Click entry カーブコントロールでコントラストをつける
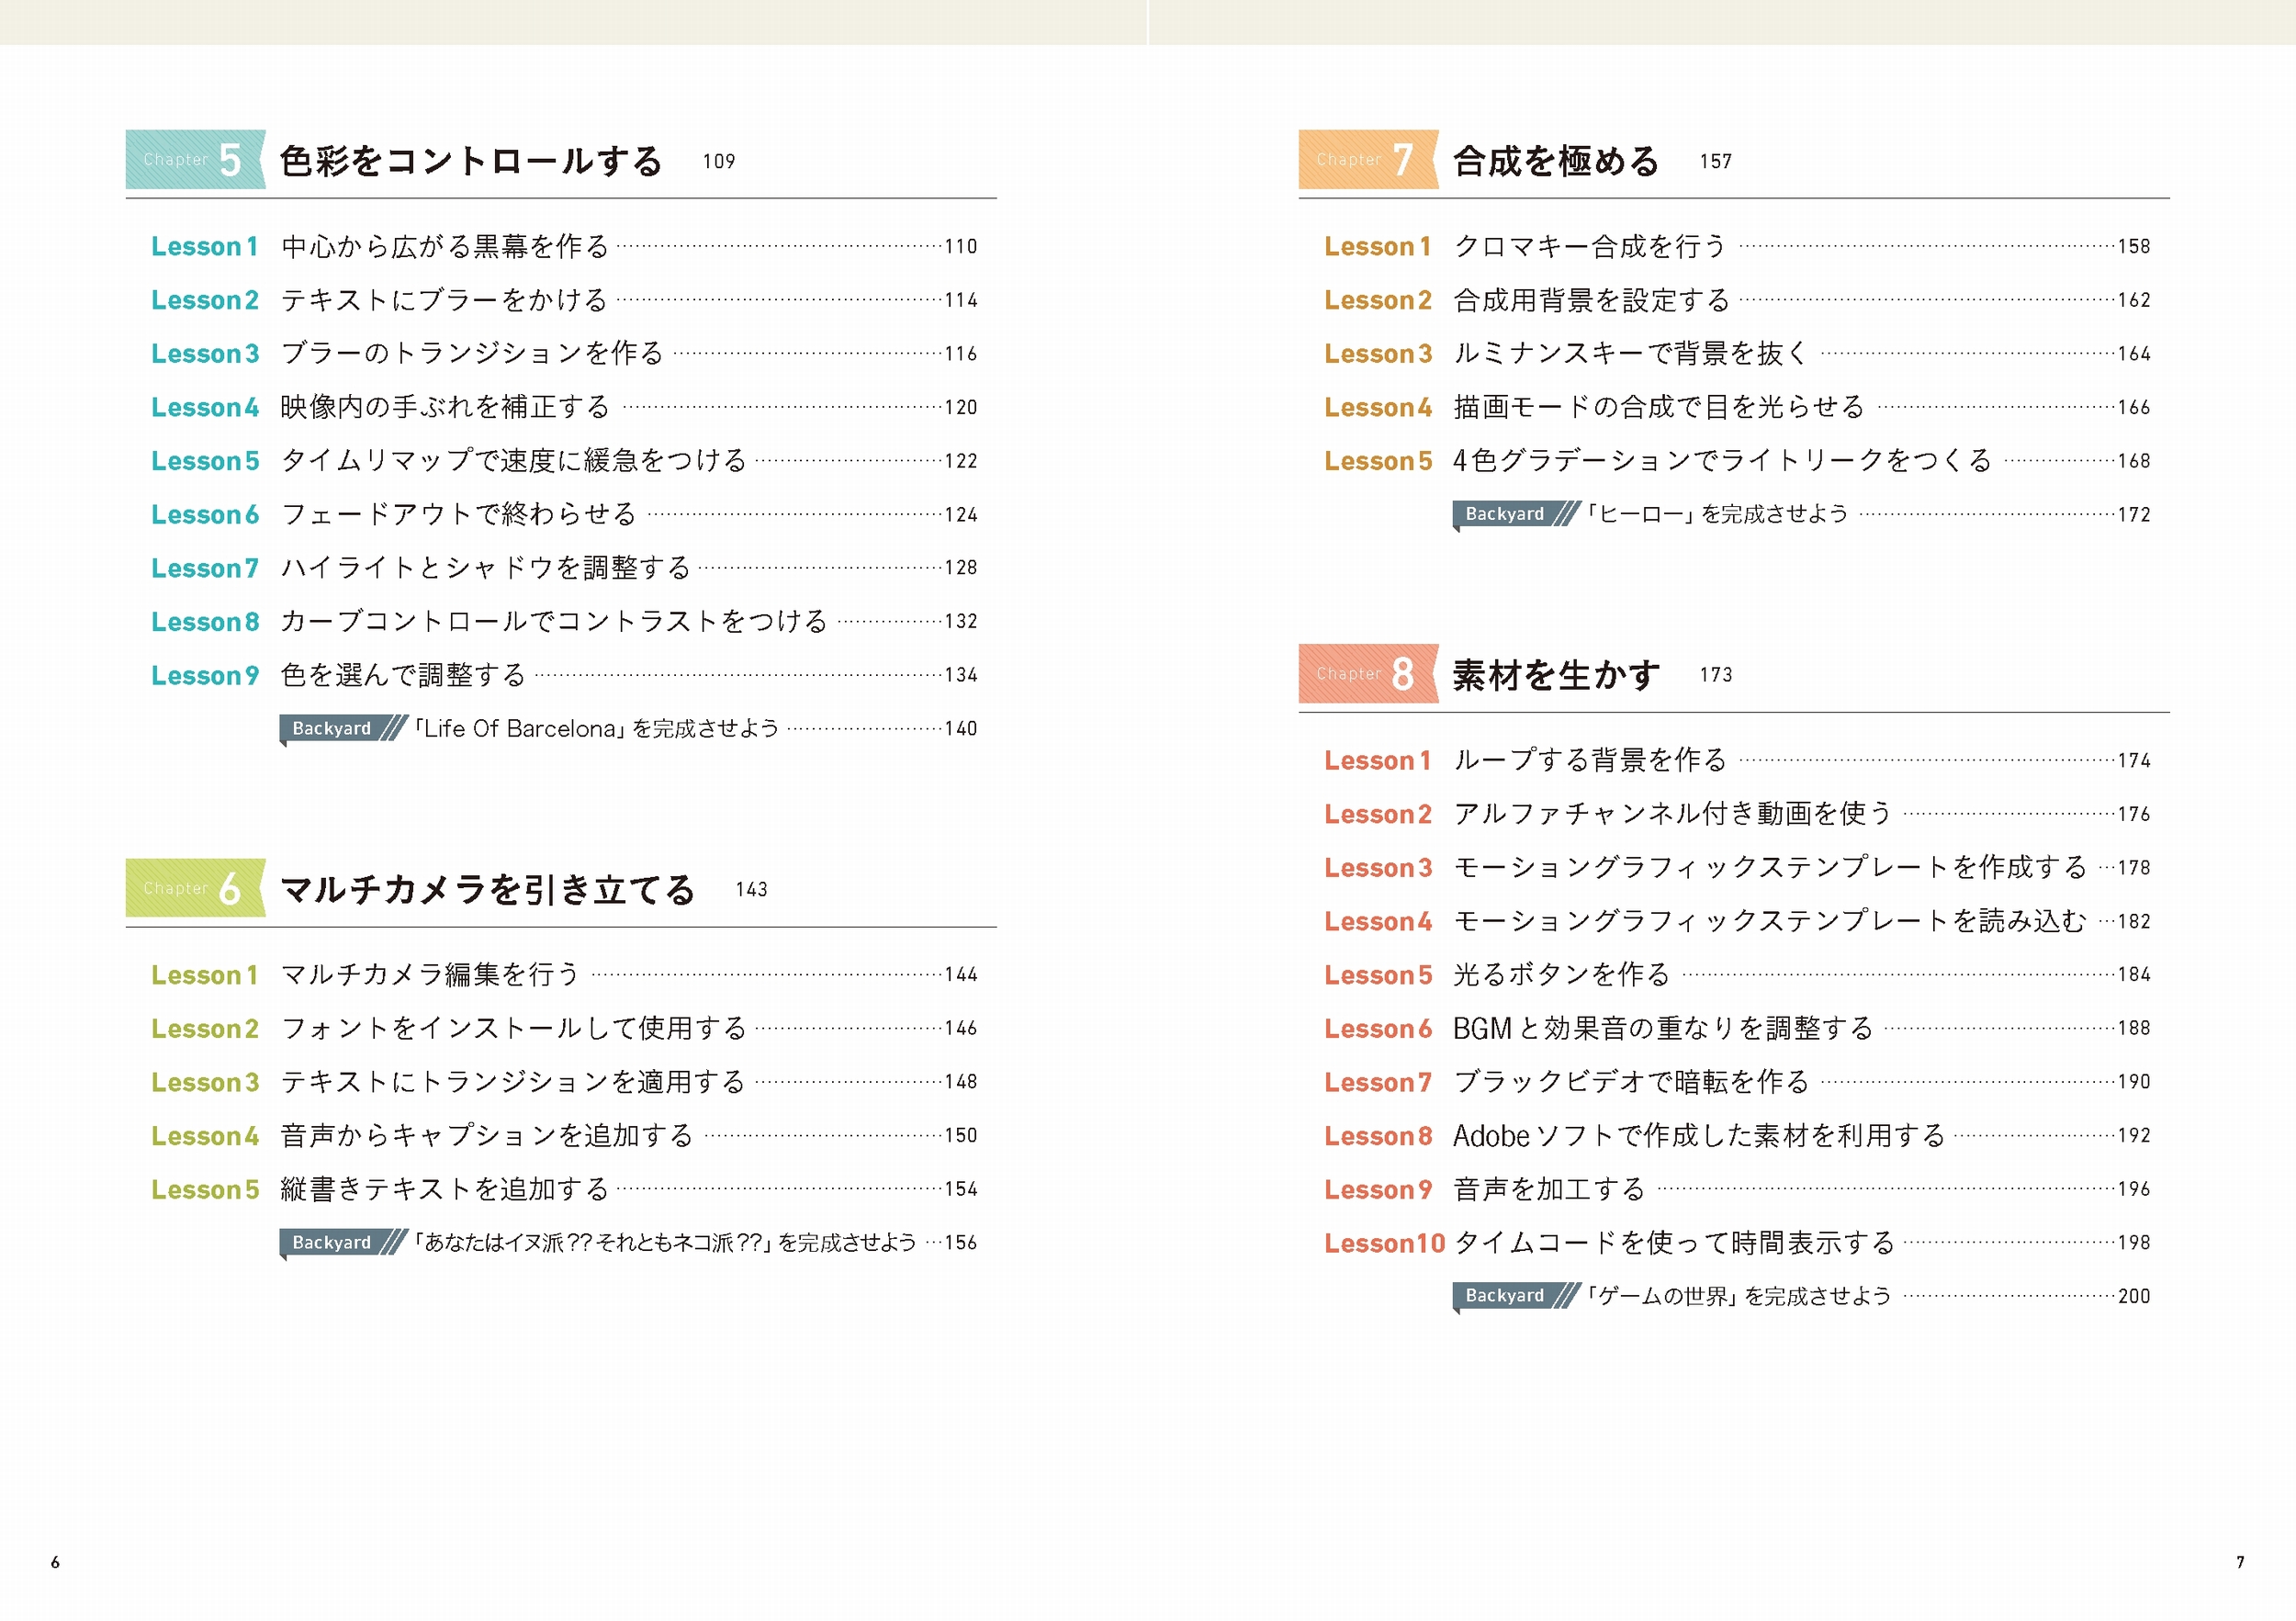This screenshot has height=1621, width=2296. [555, 621]
